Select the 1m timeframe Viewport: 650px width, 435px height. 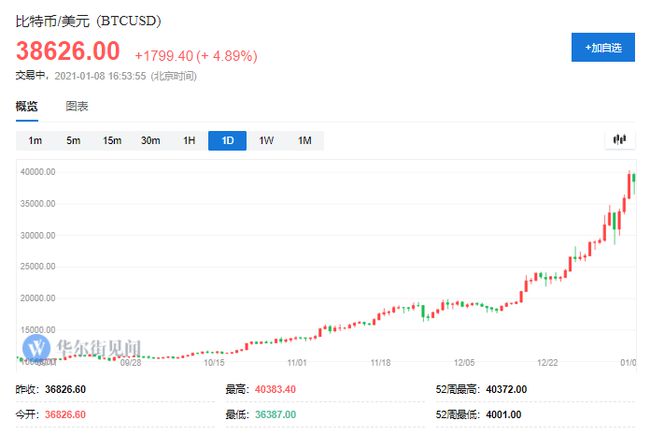click(35, 141)
